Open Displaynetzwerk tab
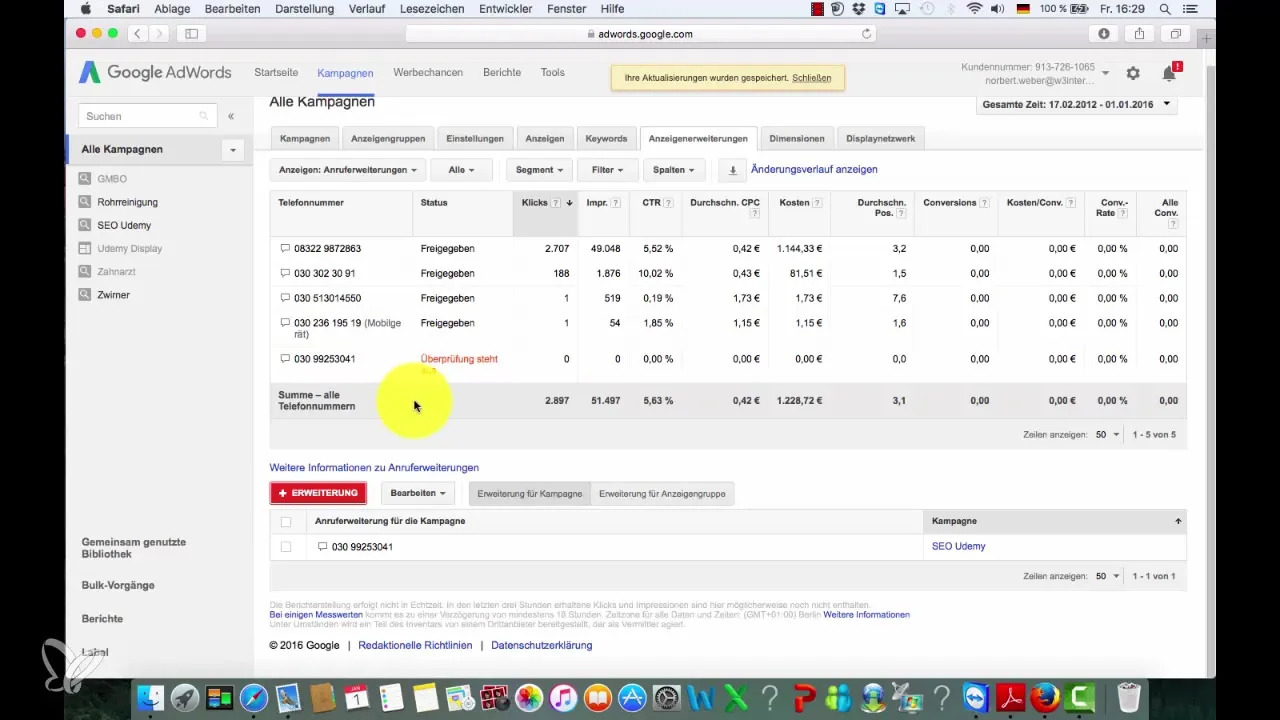The image size is (1280, 720). pos(880,139)
